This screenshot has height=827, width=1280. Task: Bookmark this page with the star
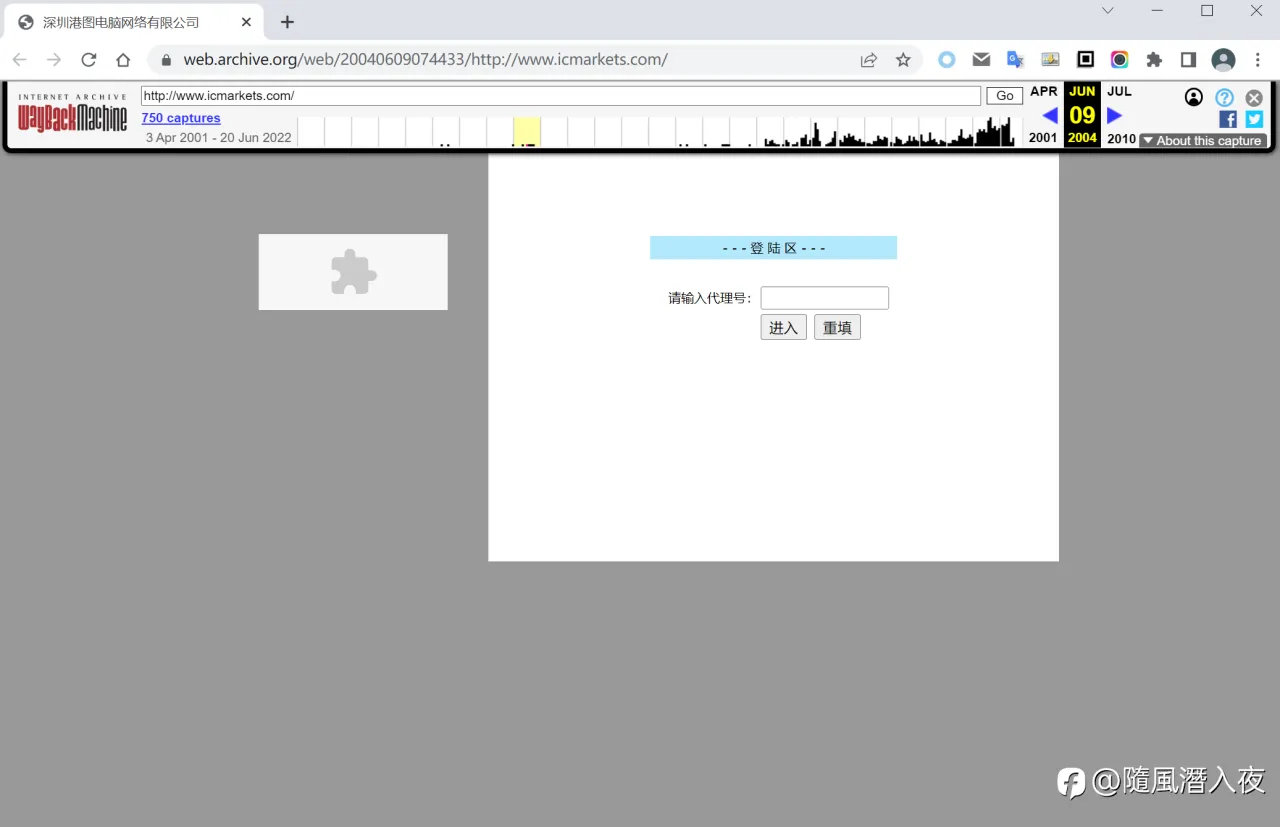click(903, 60)
